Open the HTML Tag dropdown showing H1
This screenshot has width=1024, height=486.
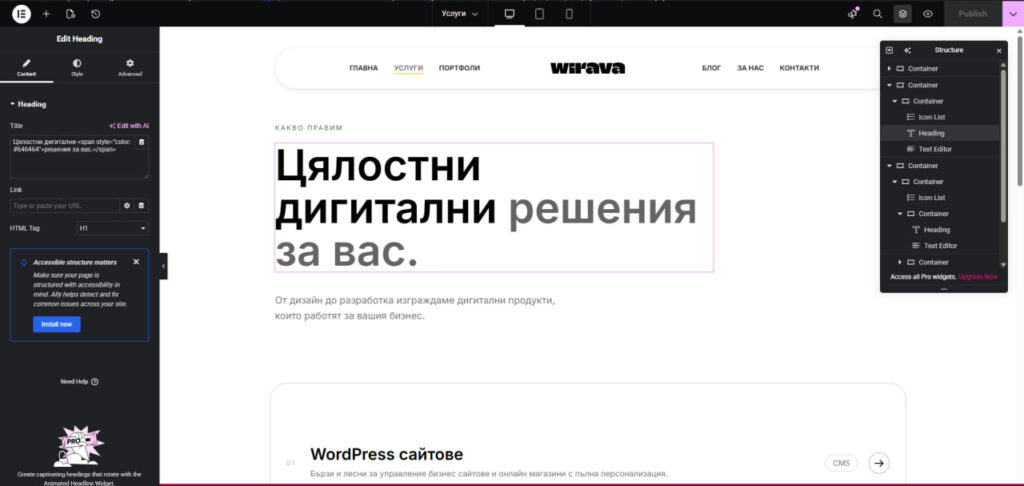pyautogui.click(x=112, y=229)
